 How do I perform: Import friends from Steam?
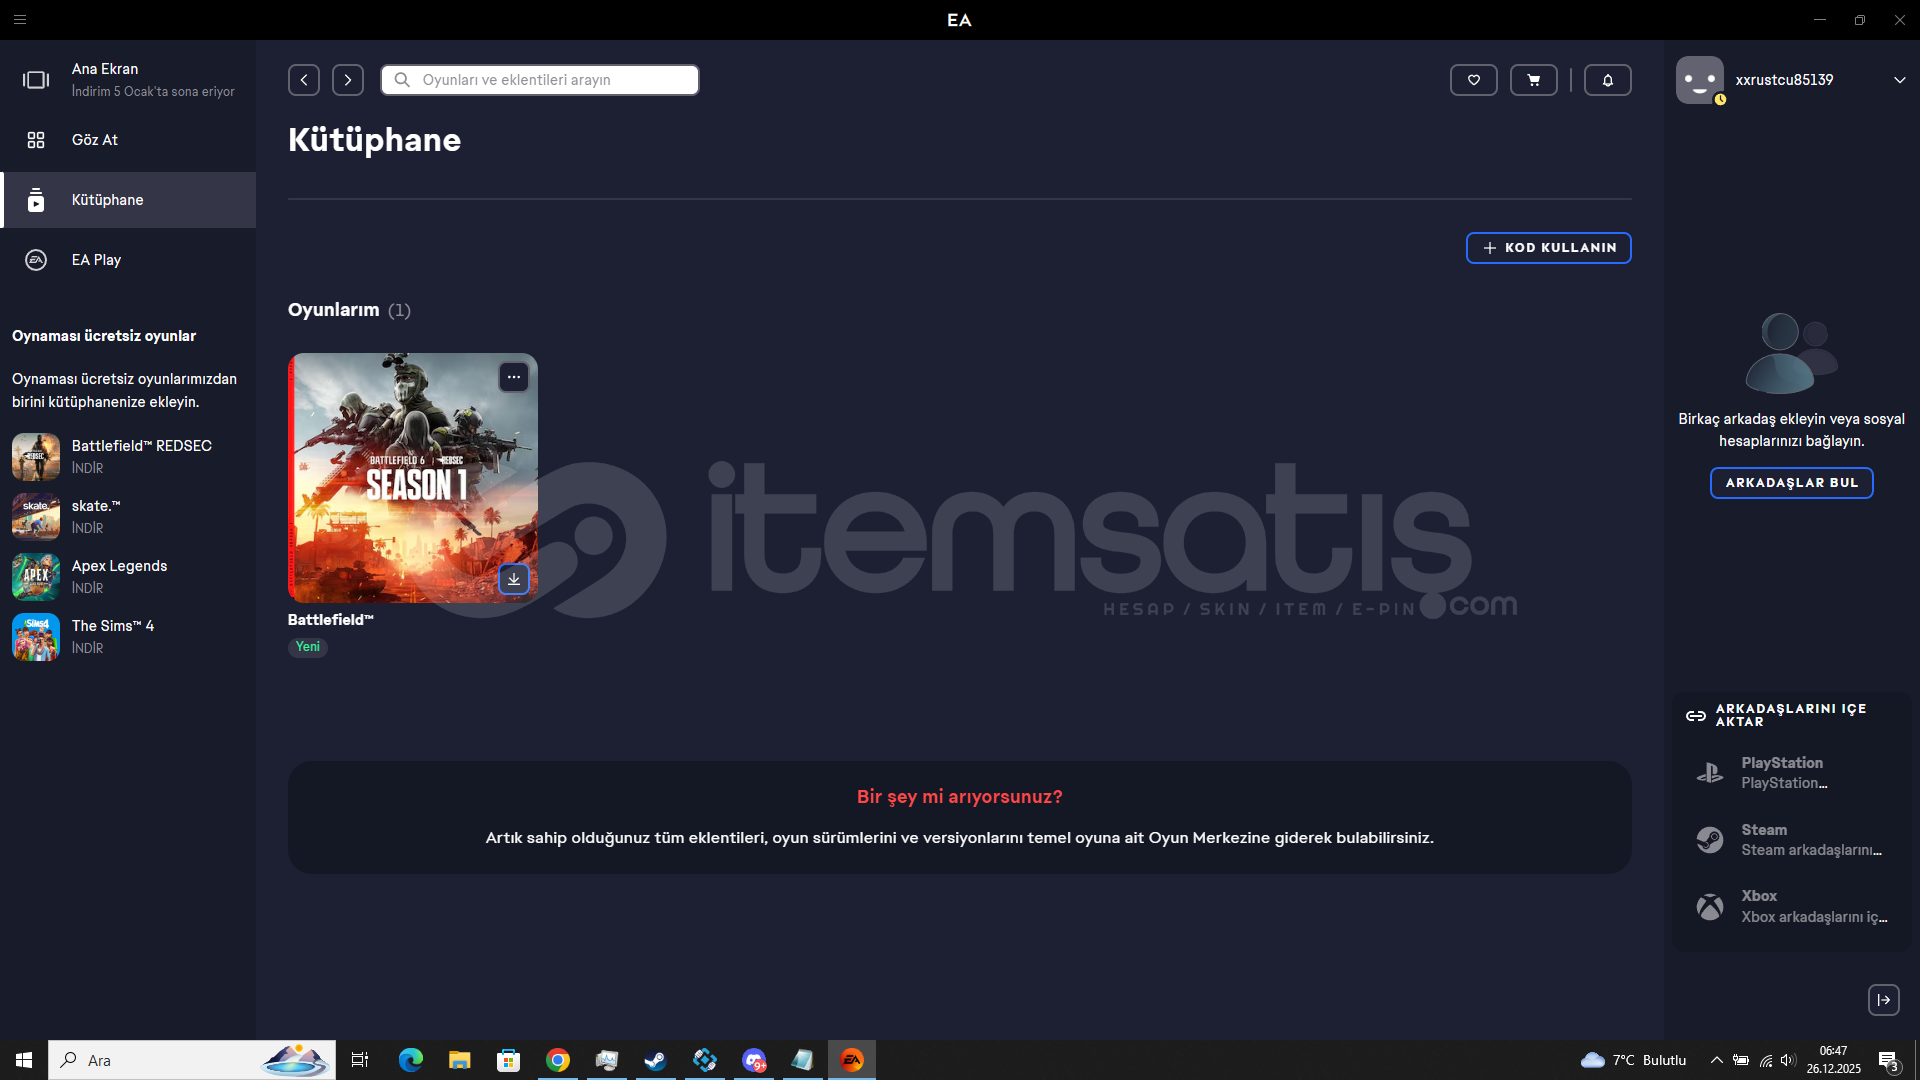pos(1790,840)
